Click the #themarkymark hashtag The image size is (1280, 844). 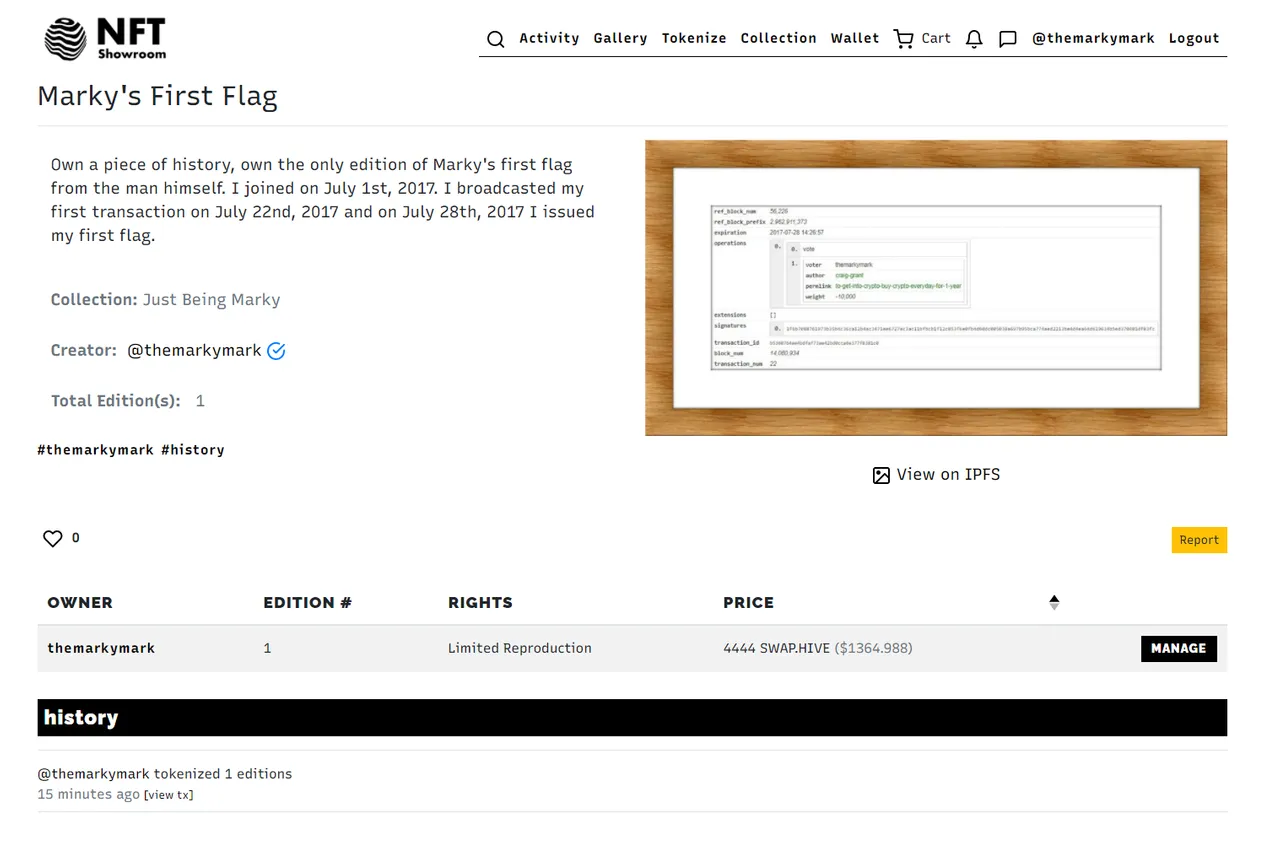(x=95, y=450)
